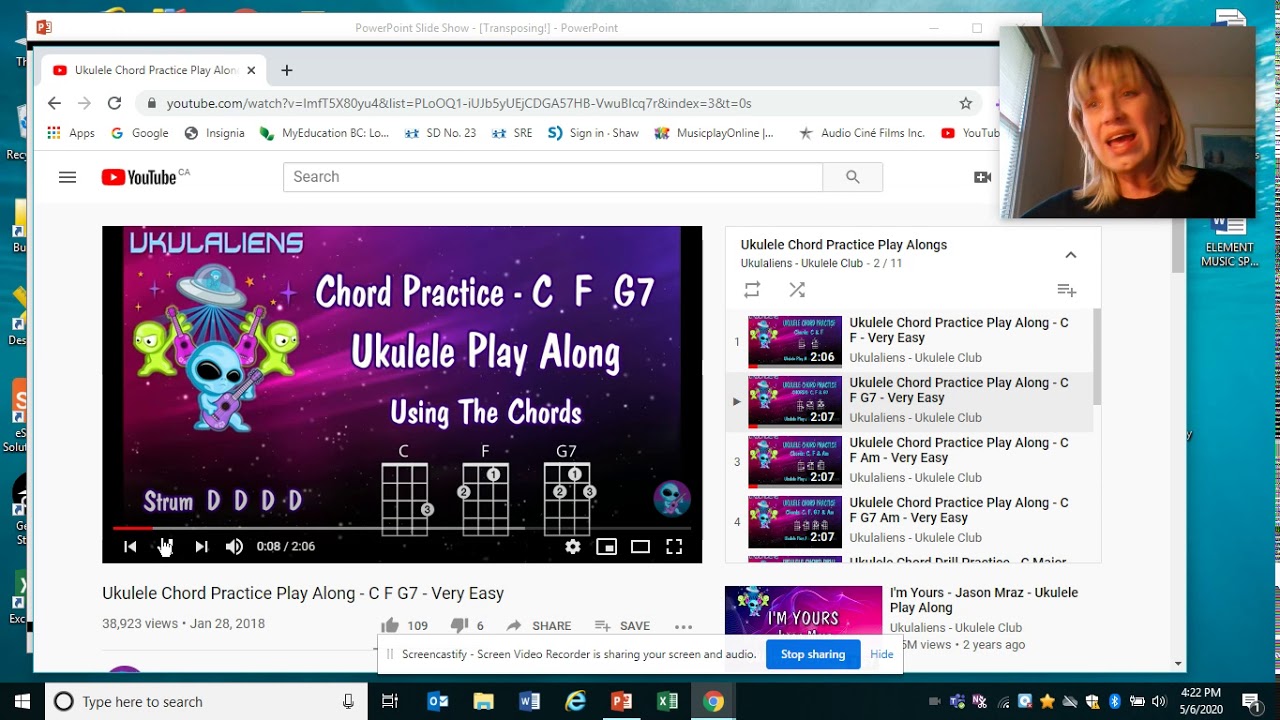
Task: Reload the page
Action: [114, 103]
